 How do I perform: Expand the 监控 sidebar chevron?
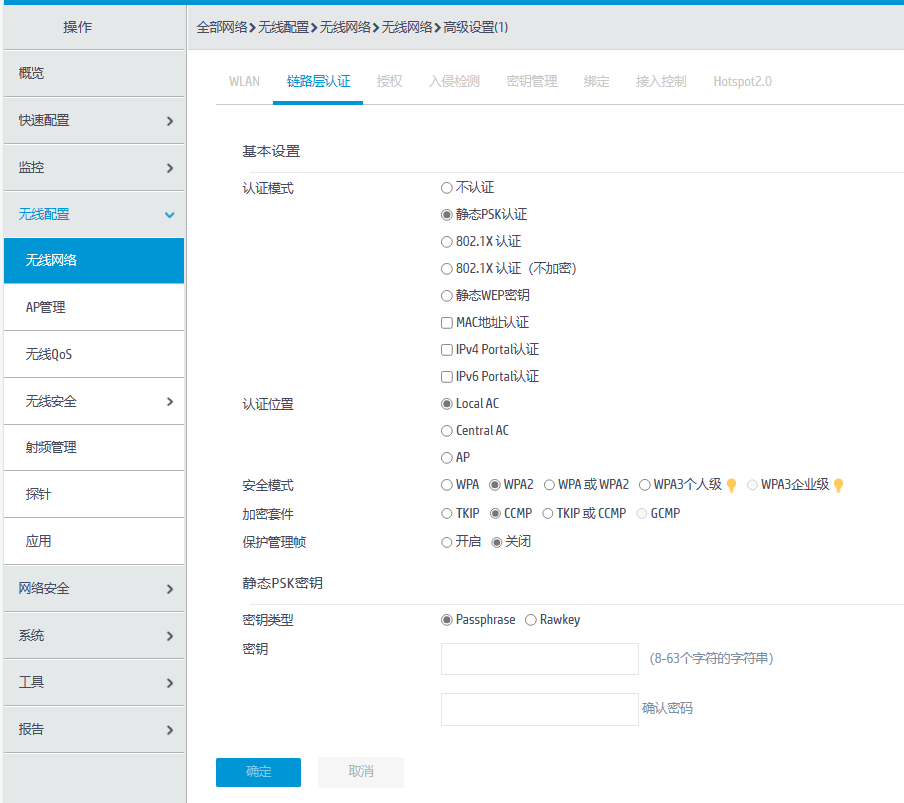pyautogui.click(x=170, y=168)
